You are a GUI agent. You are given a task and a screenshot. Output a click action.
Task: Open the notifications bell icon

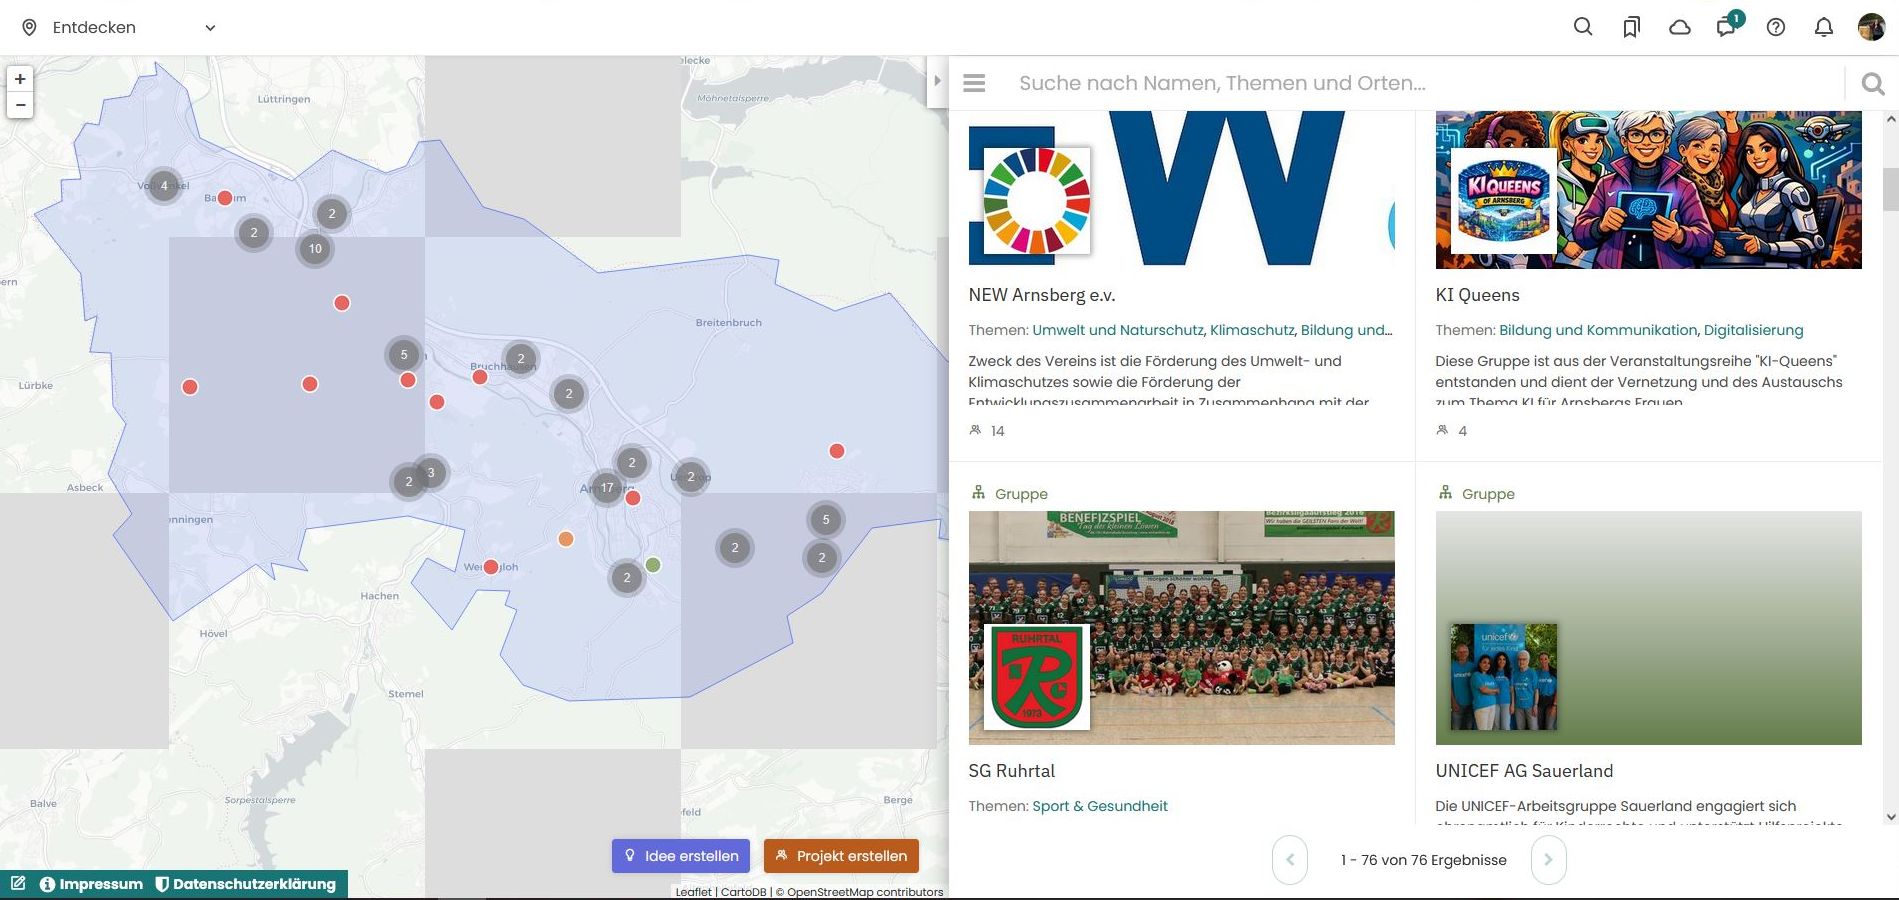pos(1824,27)
